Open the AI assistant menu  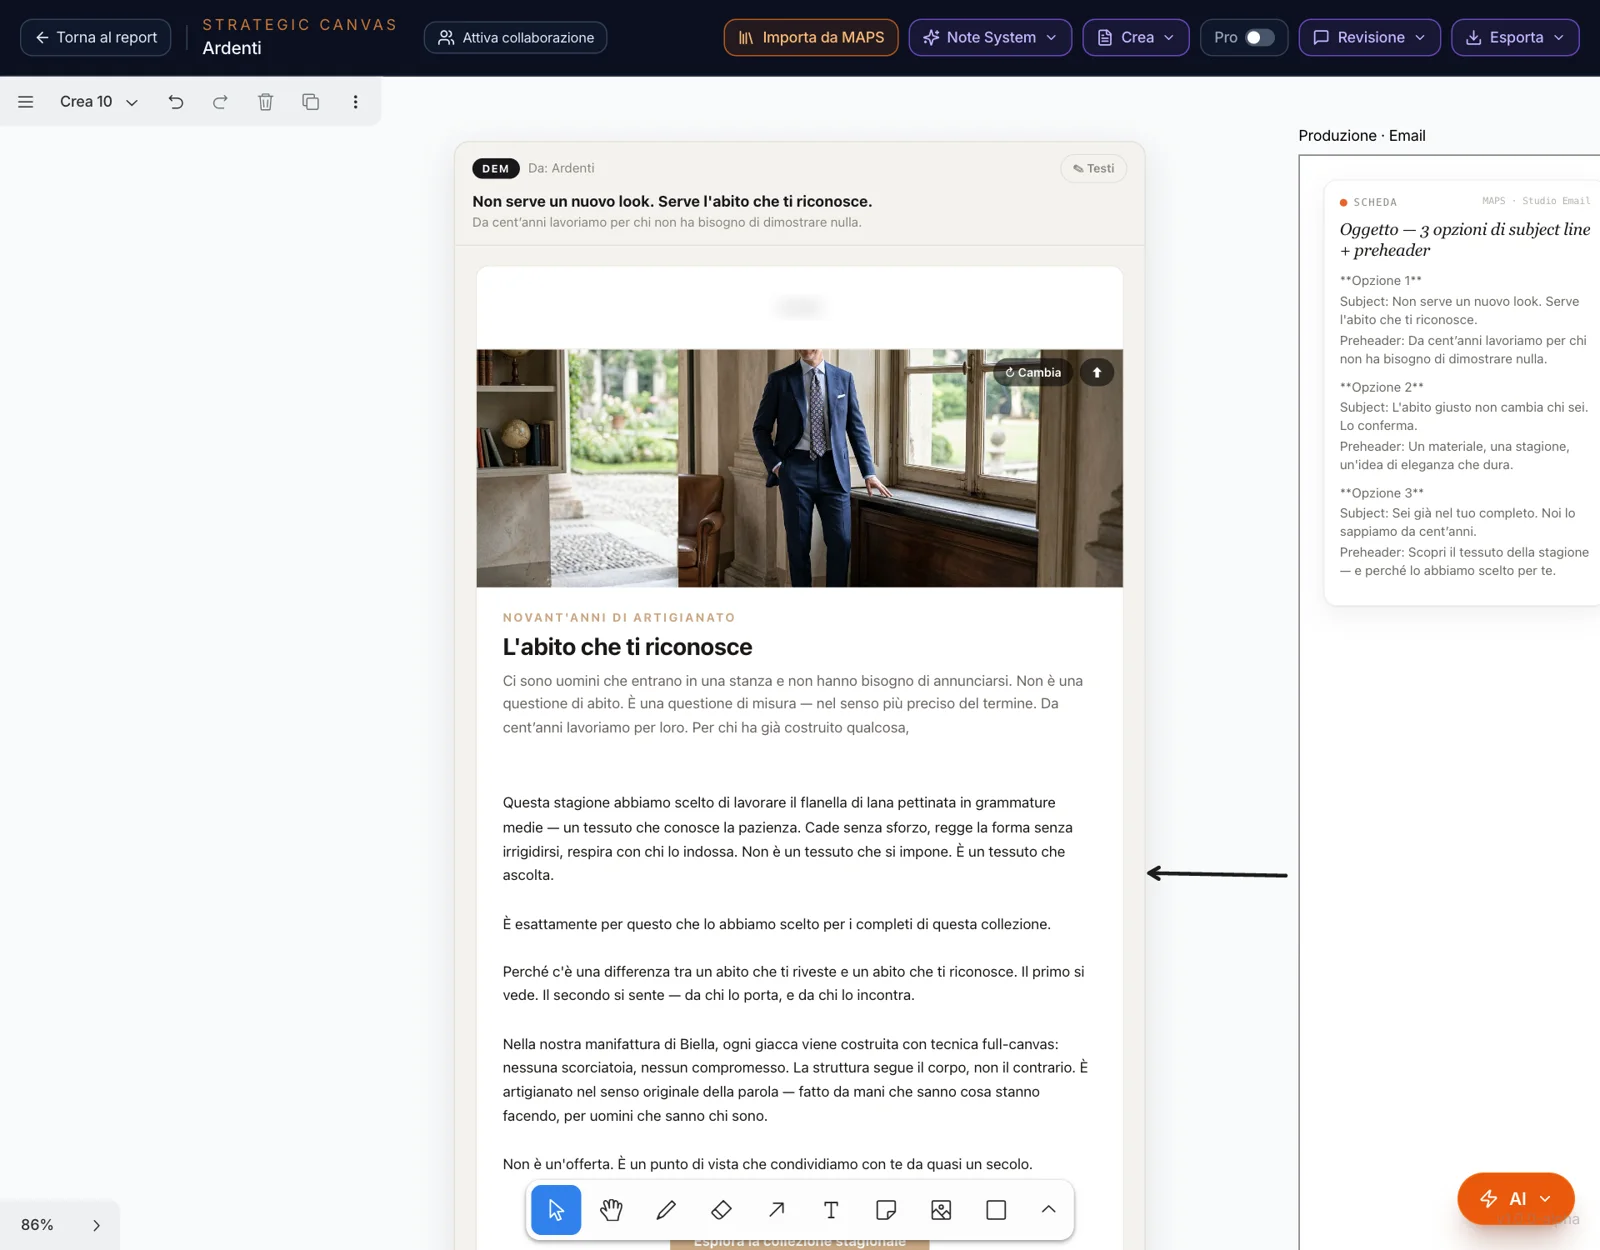tap(1516, 1198)
